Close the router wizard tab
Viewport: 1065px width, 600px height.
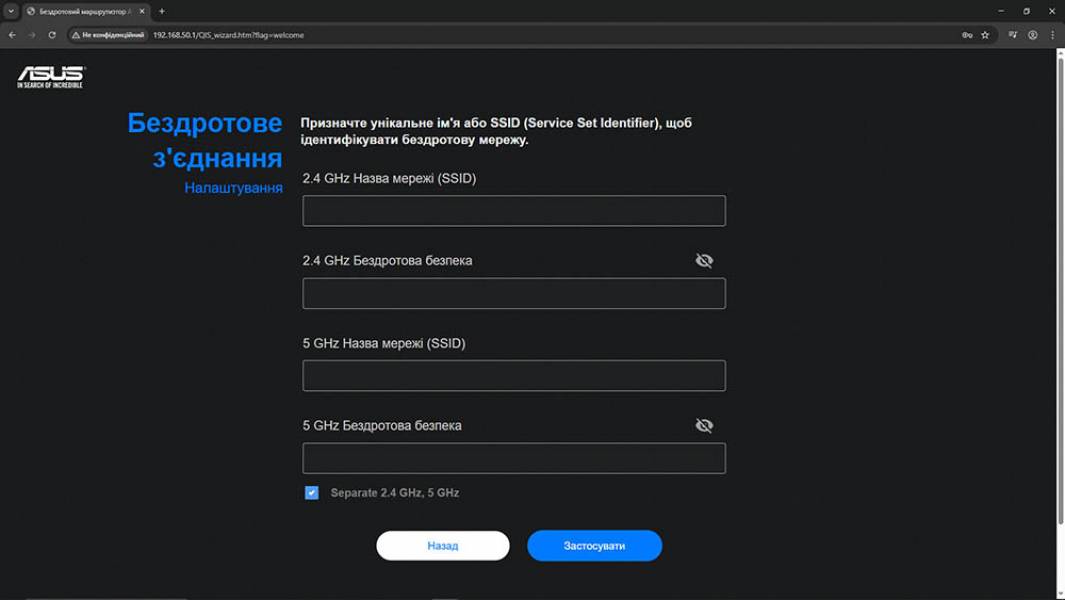pyautogui.click(x=142, y=11)
